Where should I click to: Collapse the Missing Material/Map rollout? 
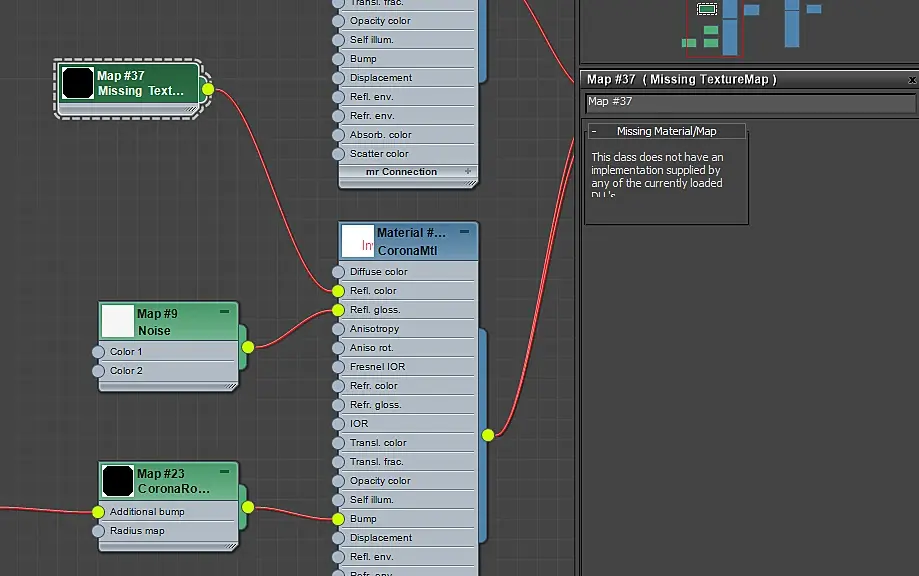594,131
